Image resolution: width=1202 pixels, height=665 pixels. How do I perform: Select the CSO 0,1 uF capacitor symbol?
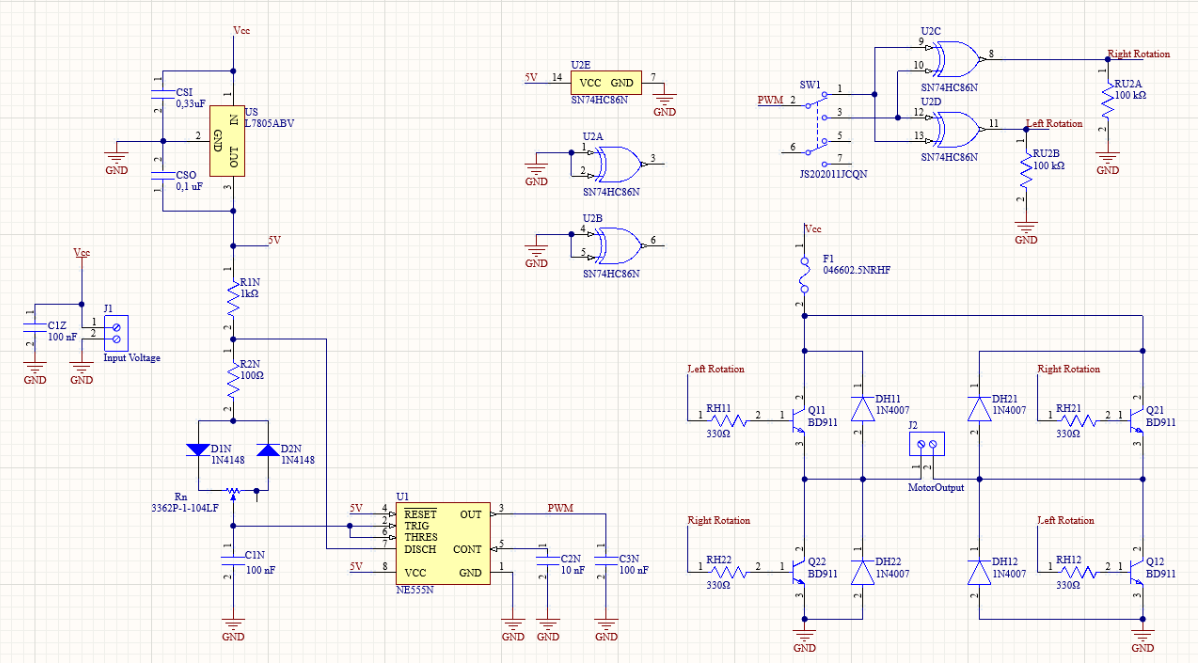click(161, 177)
